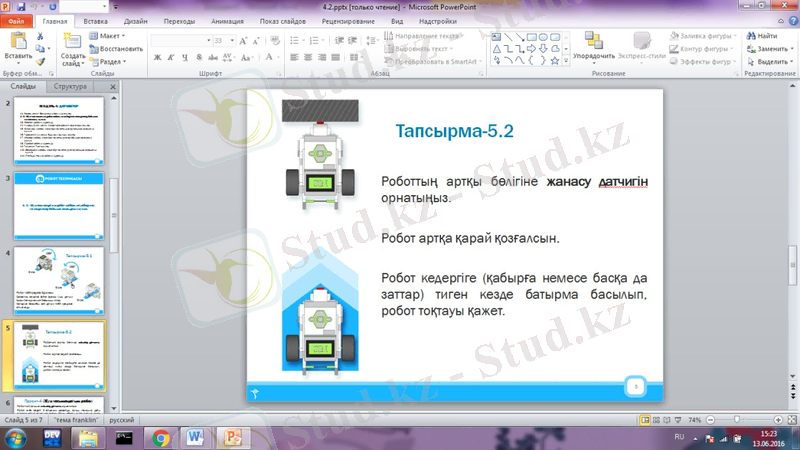Create a new slide with Создать слайд

point(73,48)
